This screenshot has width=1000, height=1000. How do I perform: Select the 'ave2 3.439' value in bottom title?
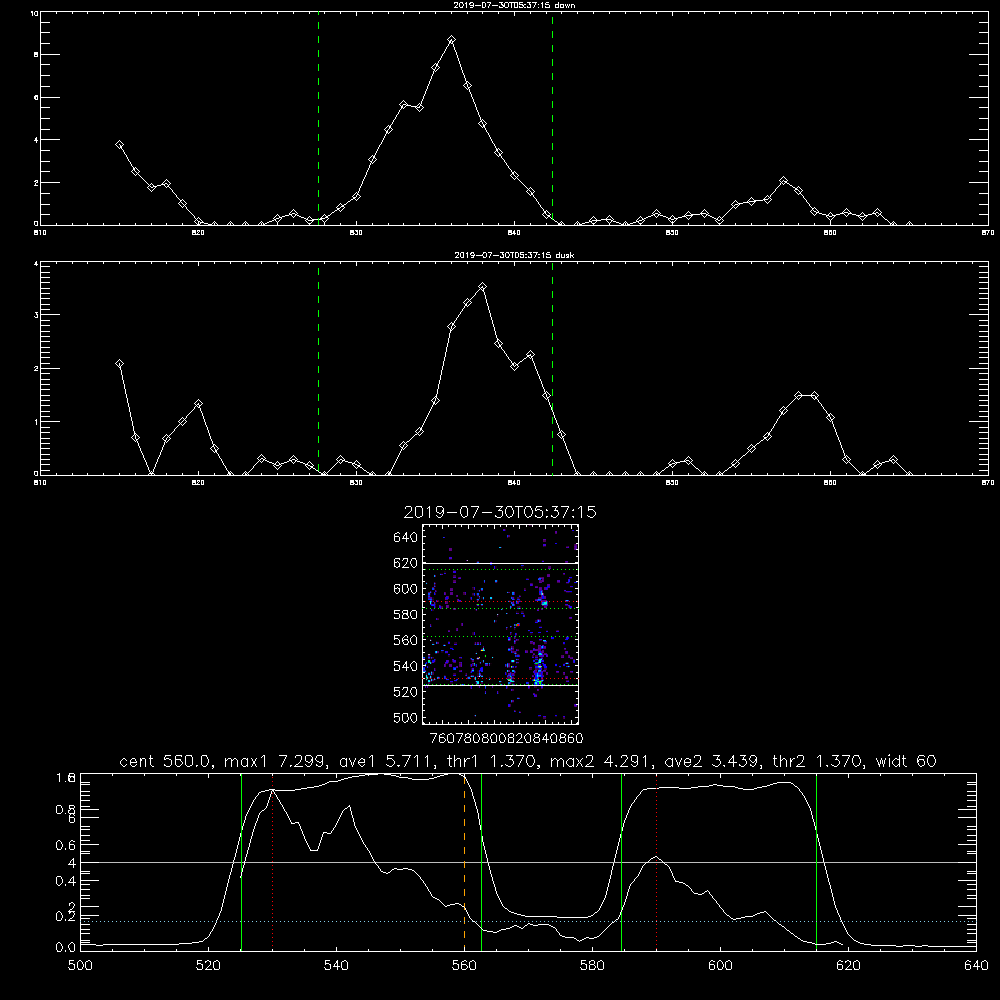pos(712,761)
